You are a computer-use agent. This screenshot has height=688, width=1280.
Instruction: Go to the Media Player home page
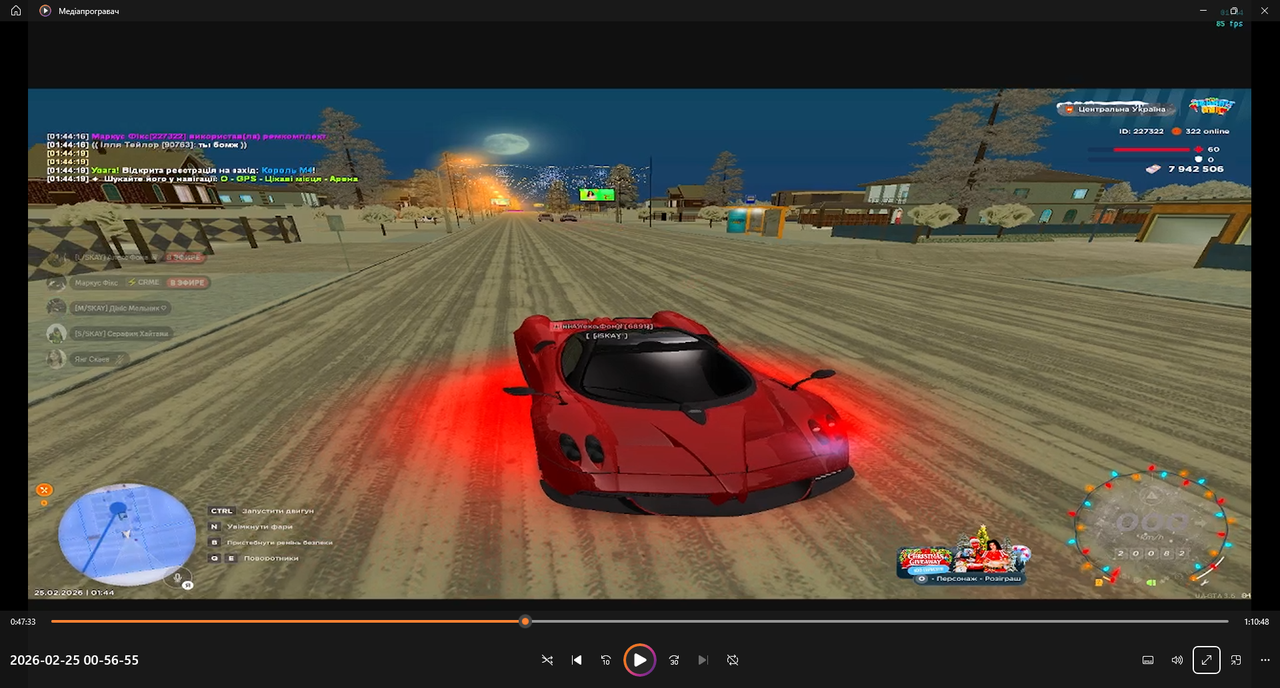(x=16, y=10)
